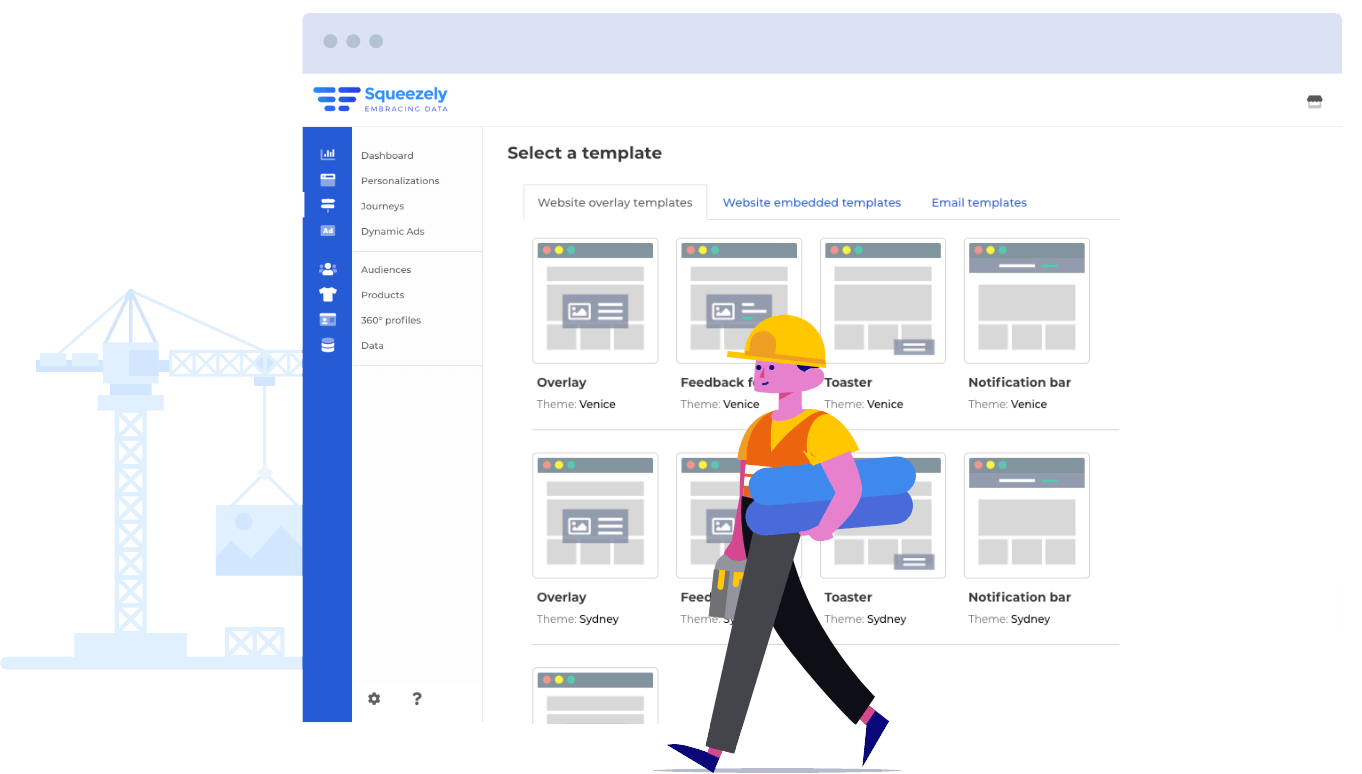Viewport: 1362px width, 774px height.
Task: Click the Squeezely logo
Action: pos(380,99)
